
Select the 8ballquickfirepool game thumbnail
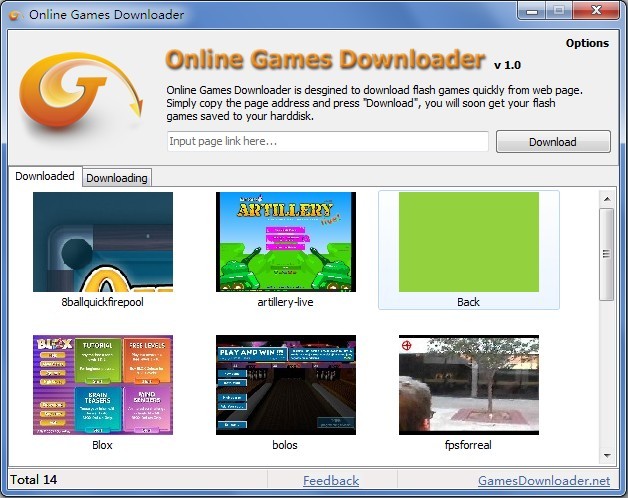click(103, 242)
